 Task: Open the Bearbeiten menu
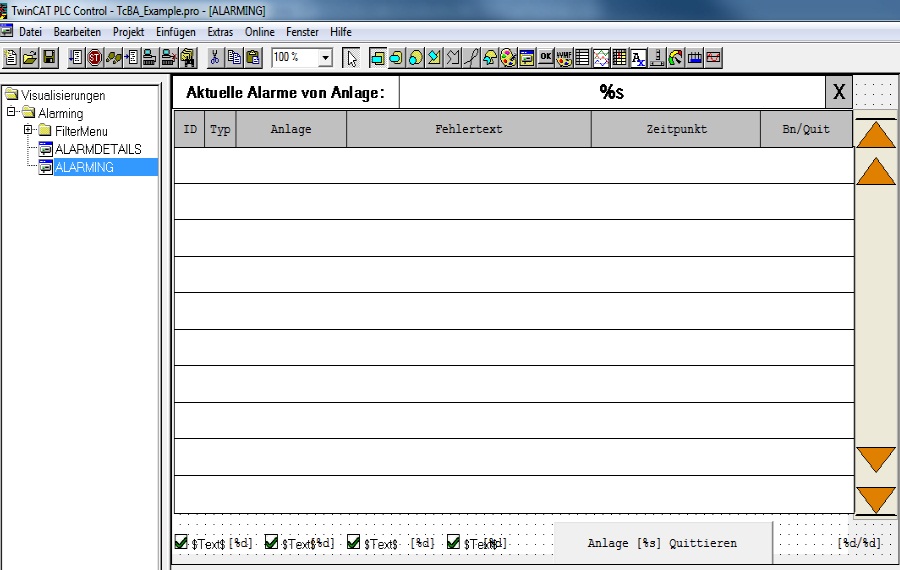pos(77,32)
